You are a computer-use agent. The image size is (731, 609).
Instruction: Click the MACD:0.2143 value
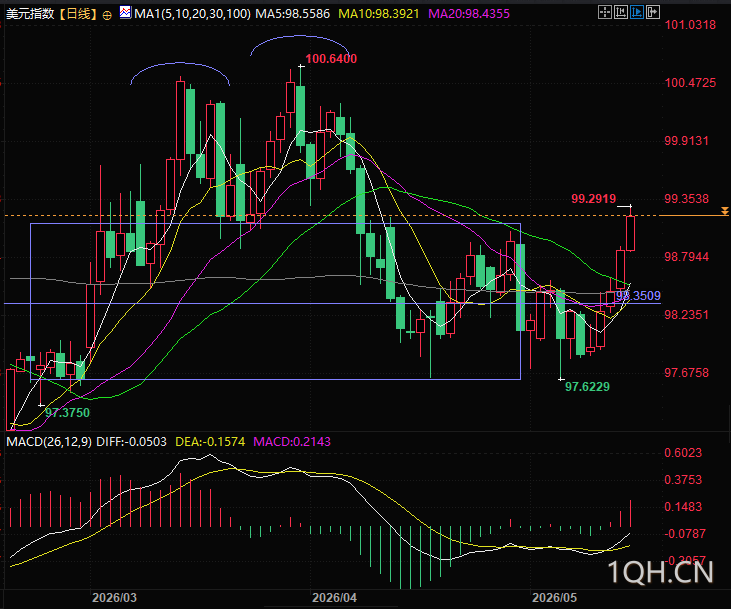coord(292,442)
